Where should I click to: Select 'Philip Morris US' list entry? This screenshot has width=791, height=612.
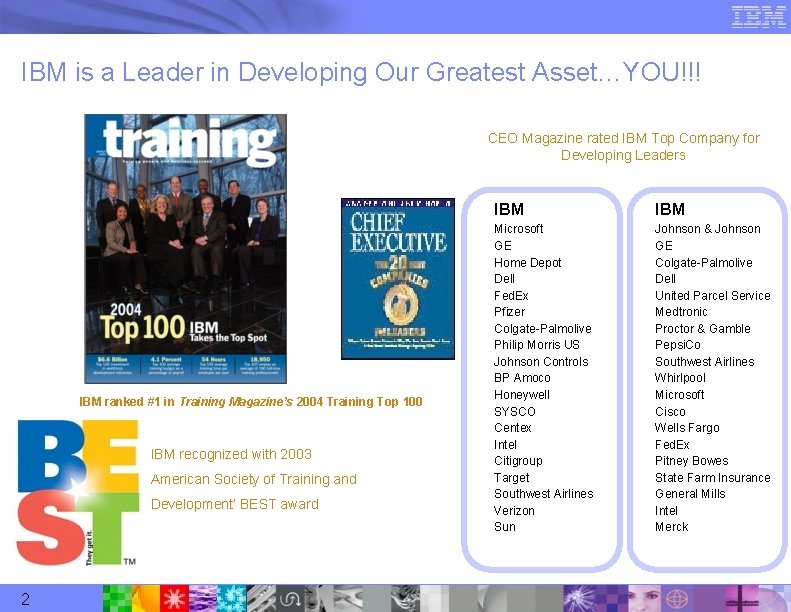(537, 345)
